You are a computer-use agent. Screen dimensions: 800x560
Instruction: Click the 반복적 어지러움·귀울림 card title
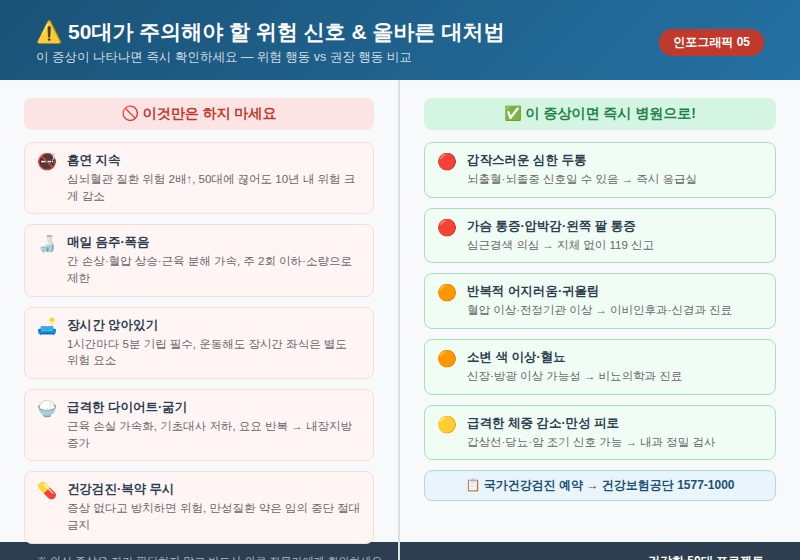(533, 291)
